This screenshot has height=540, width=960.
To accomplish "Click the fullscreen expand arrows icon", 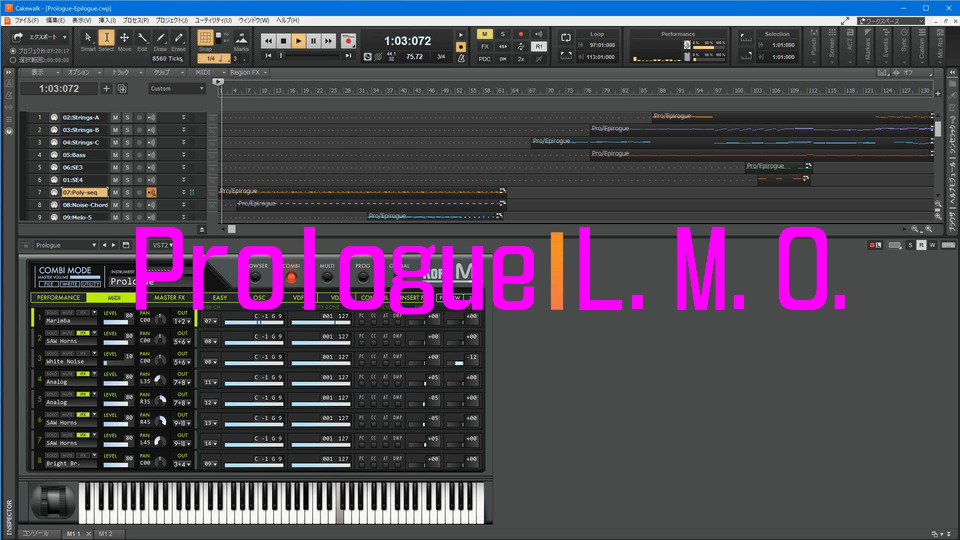I will click(845, 21).
